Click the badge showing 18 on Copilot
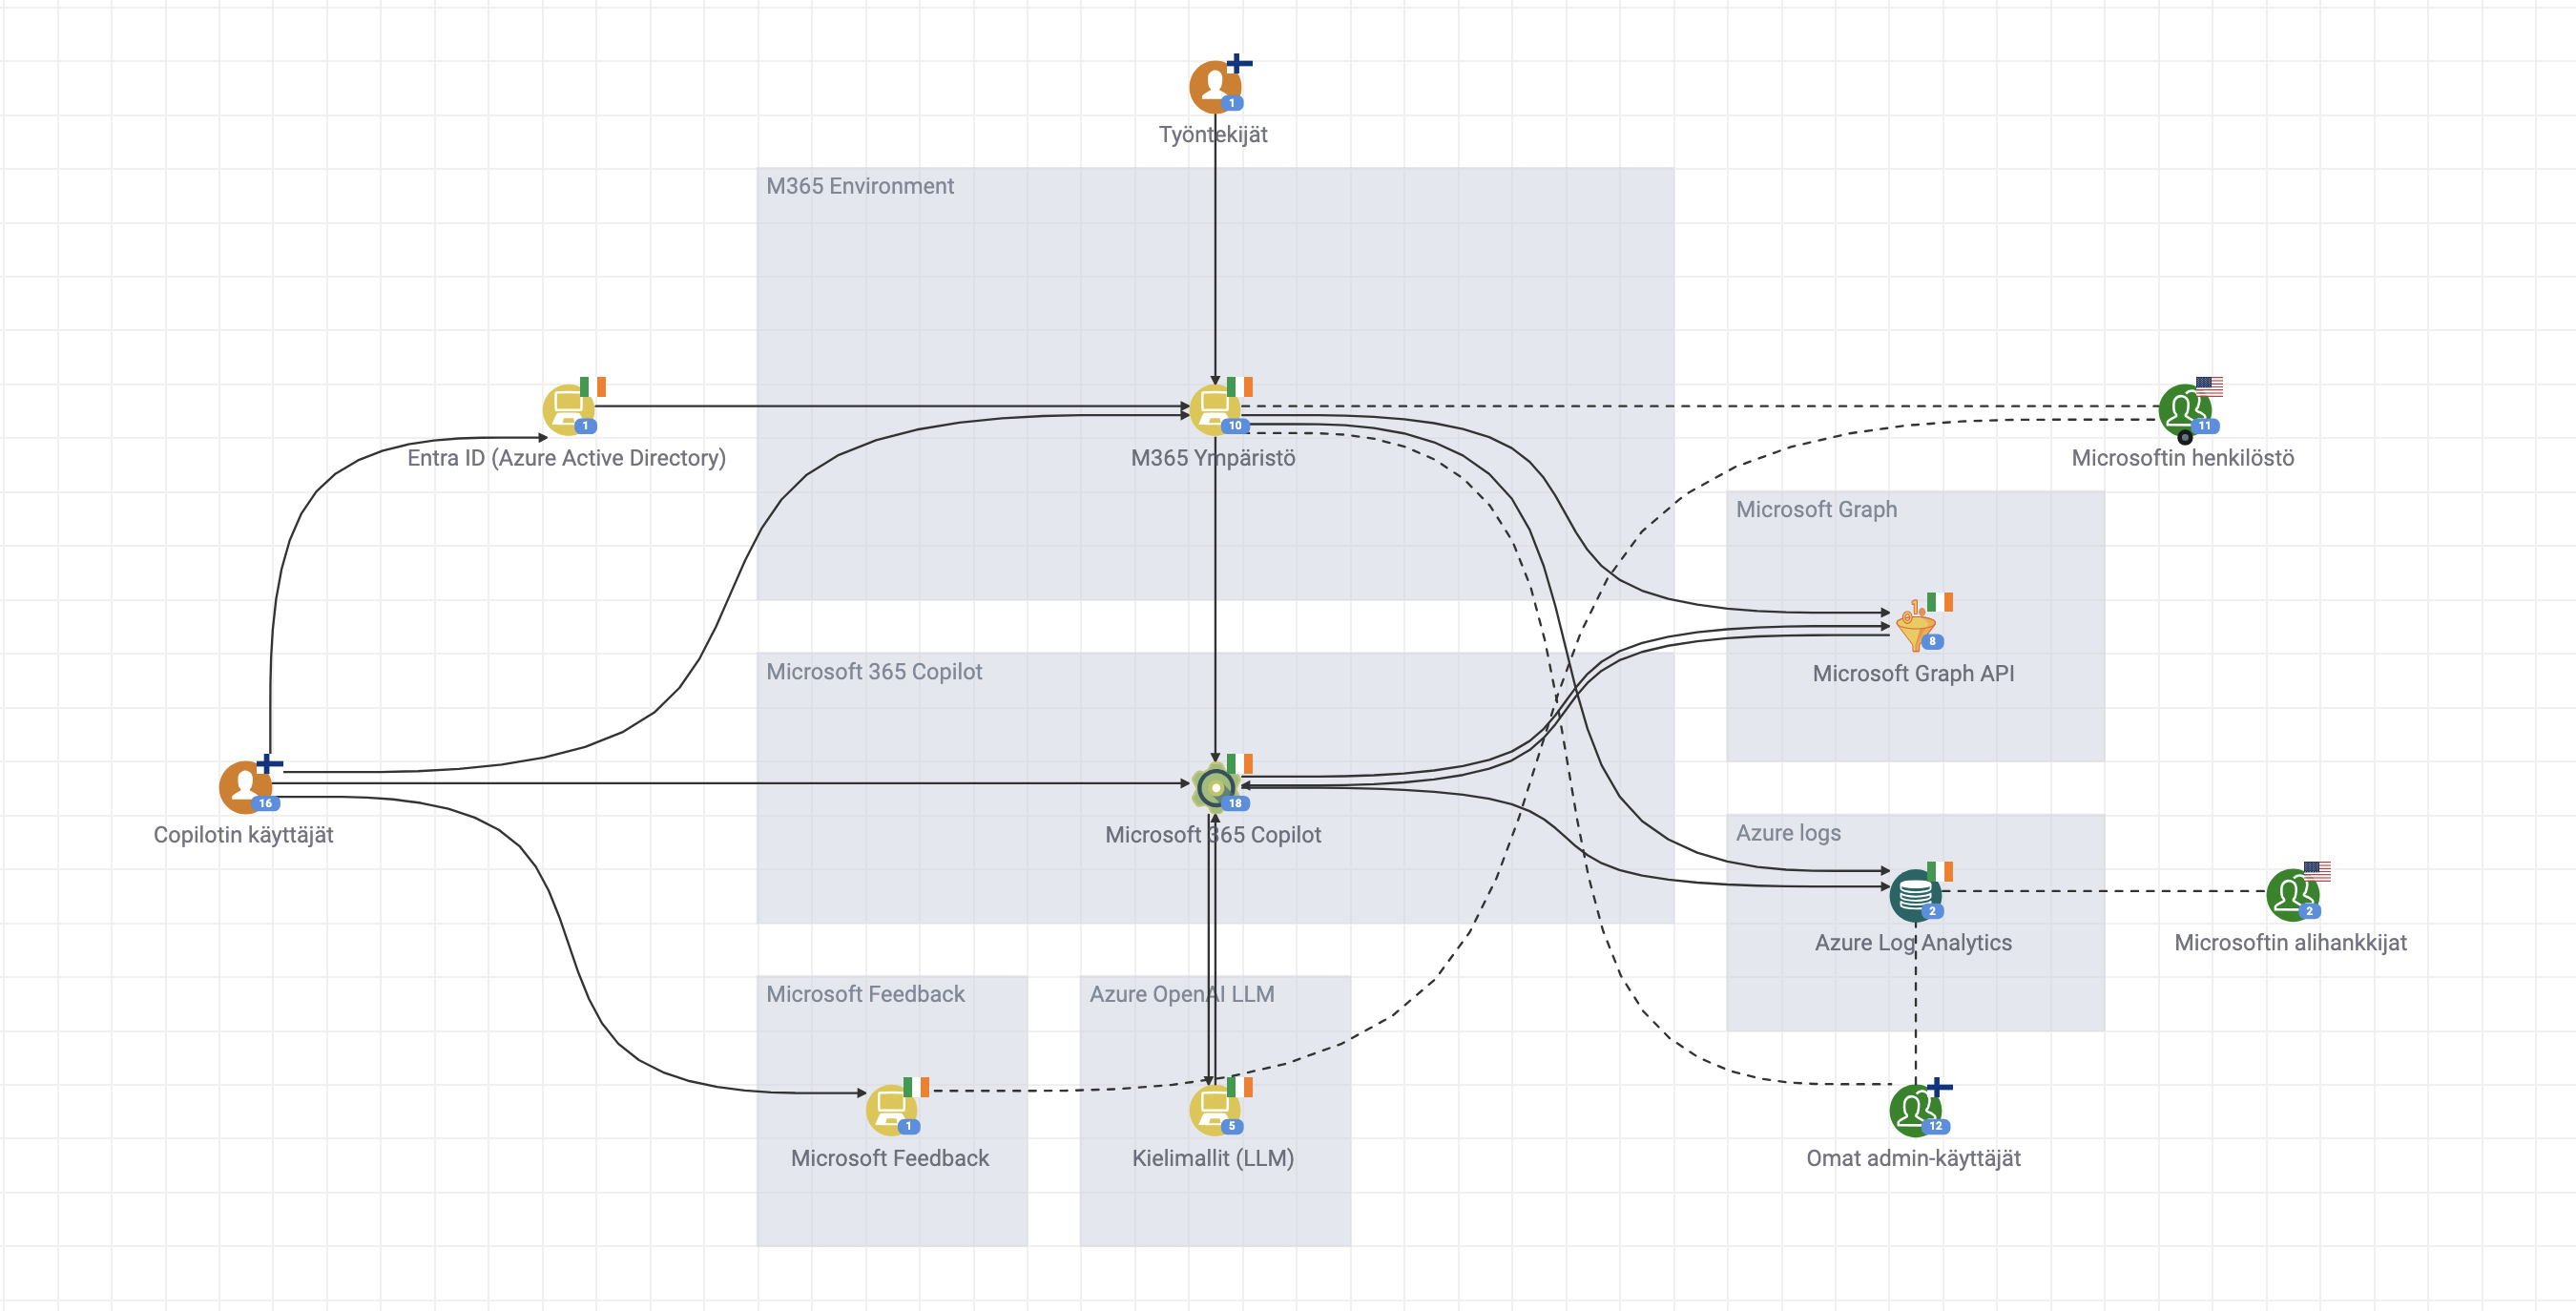2576x1311 pixels. (x=1235, y=803)
